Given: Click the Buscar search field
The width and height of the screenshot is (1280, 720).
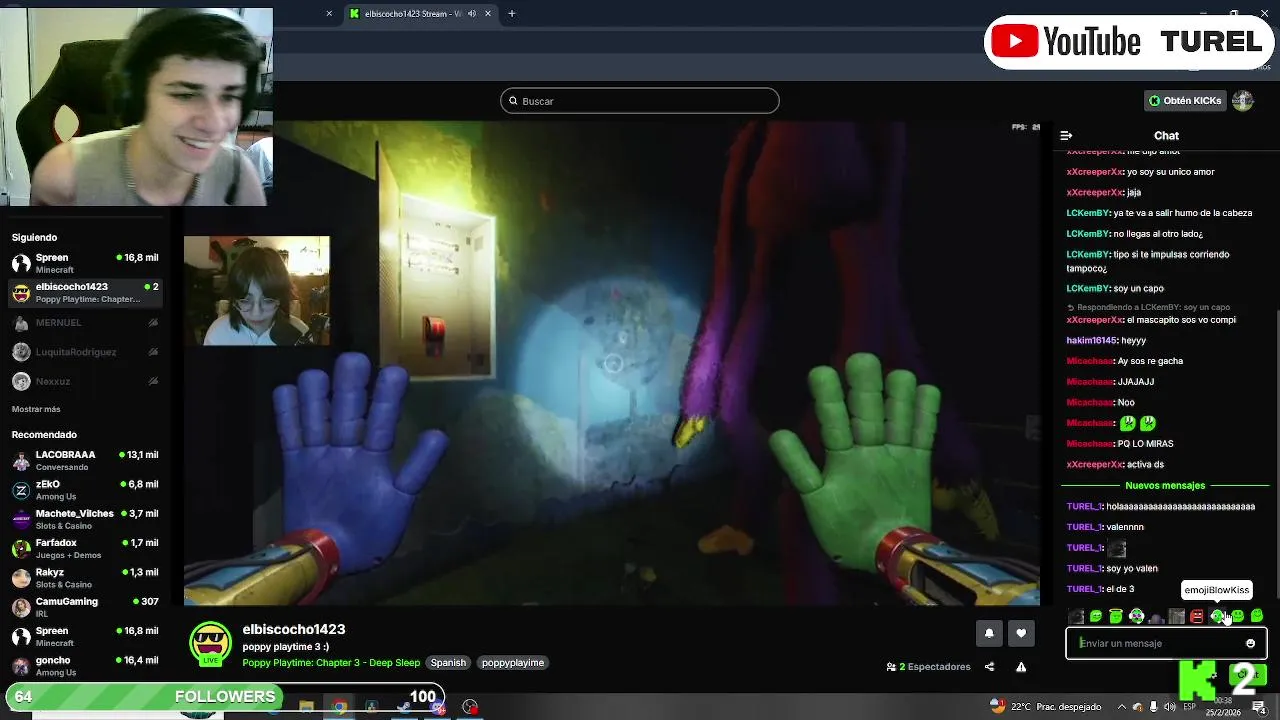Looking at the screenshot, I should point(639,101).
